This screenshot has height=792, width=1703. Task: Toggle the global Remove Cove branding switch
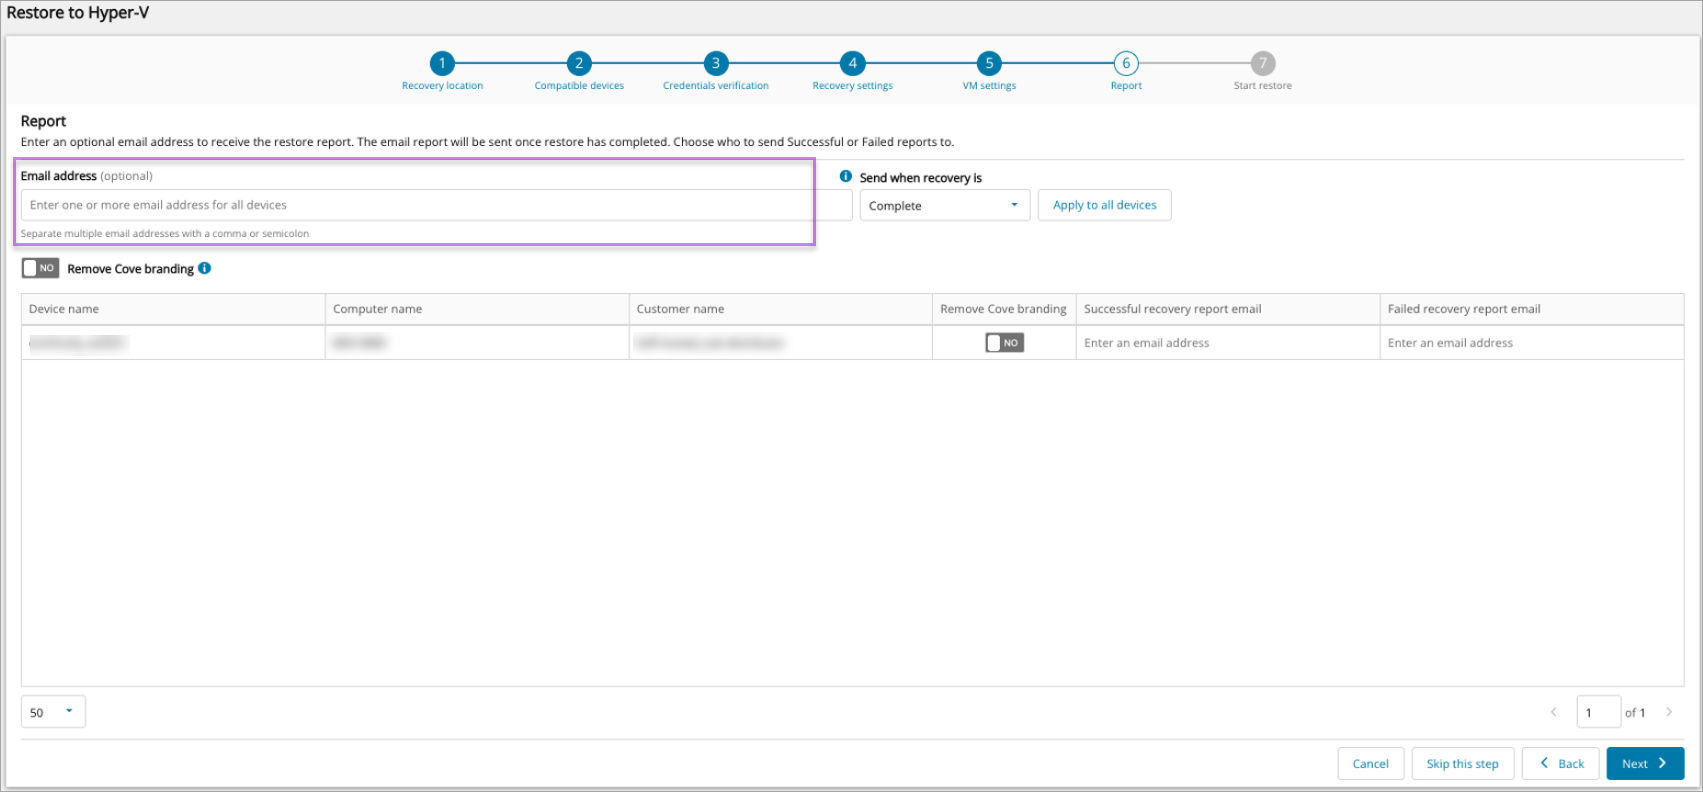coord(41,268)
